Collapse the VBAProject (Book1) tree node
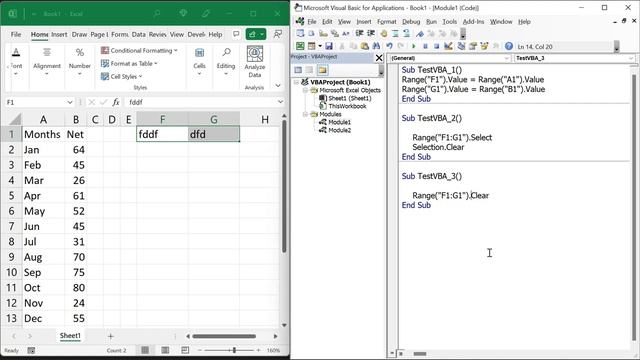 coord(296,82)
